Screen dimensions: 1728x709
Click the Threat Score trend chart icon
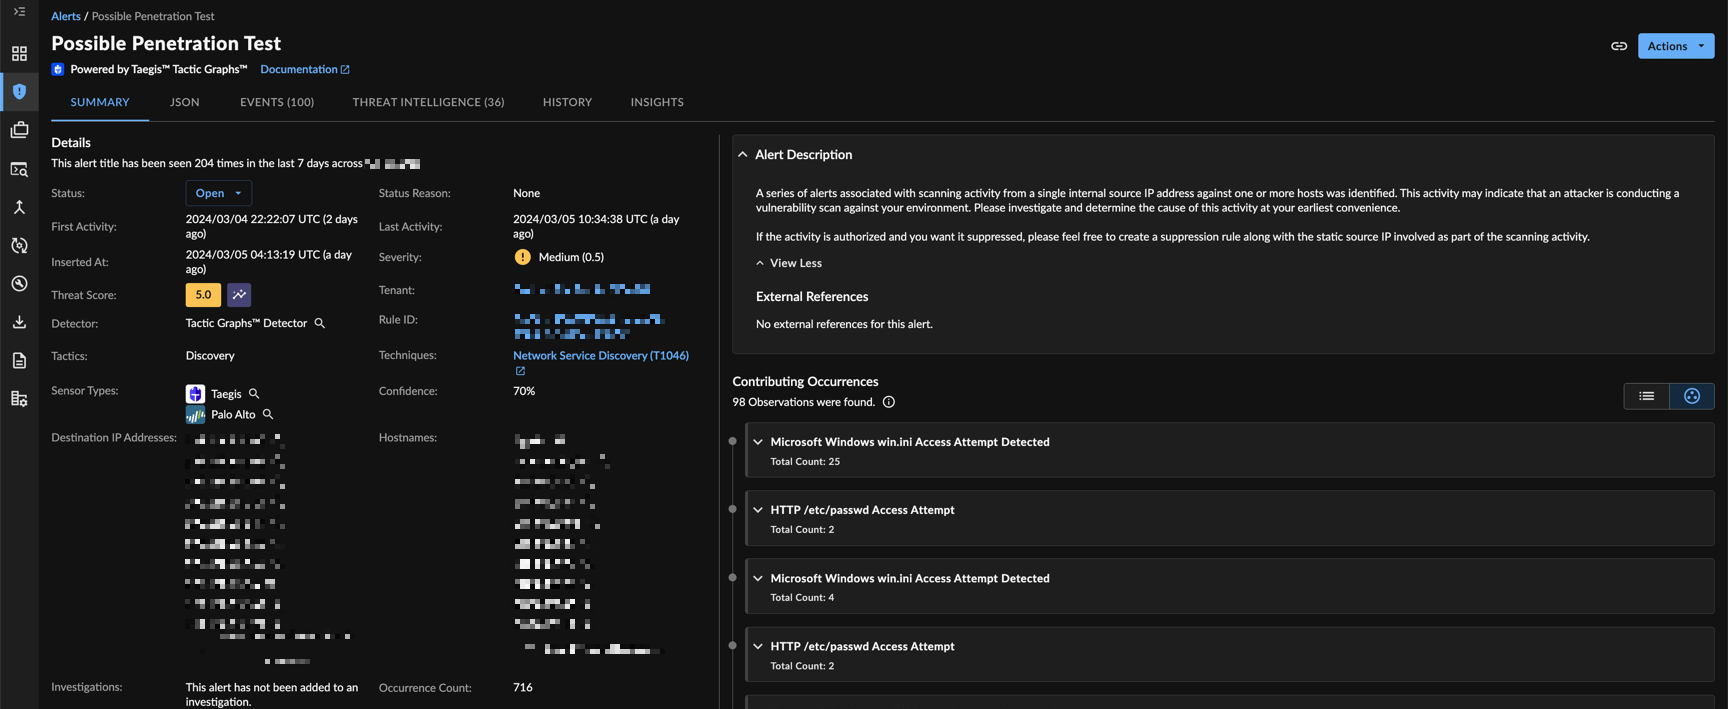coord(239,295)
